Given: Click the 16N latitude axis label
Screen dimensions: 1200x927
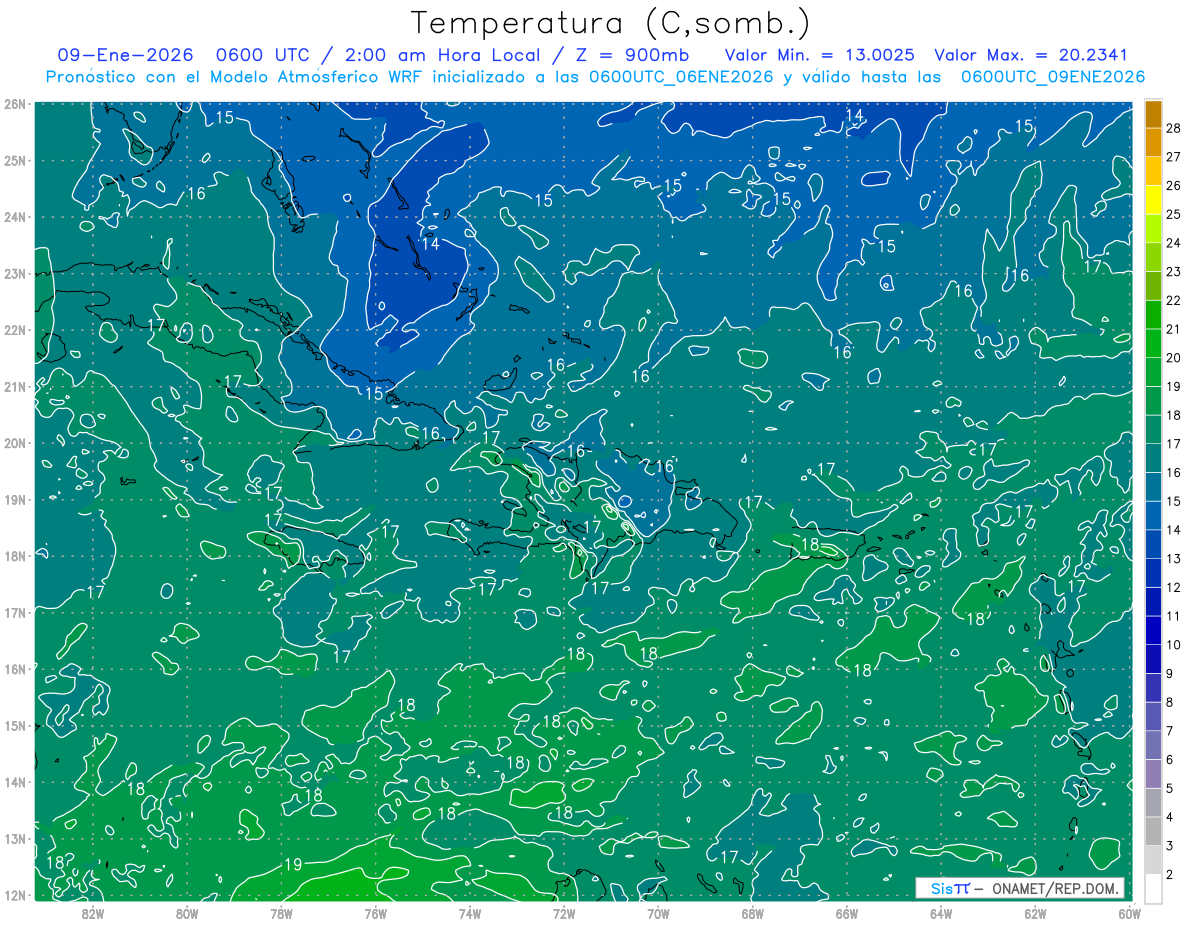Looking at the screenshot, I should tap(14, 669).
